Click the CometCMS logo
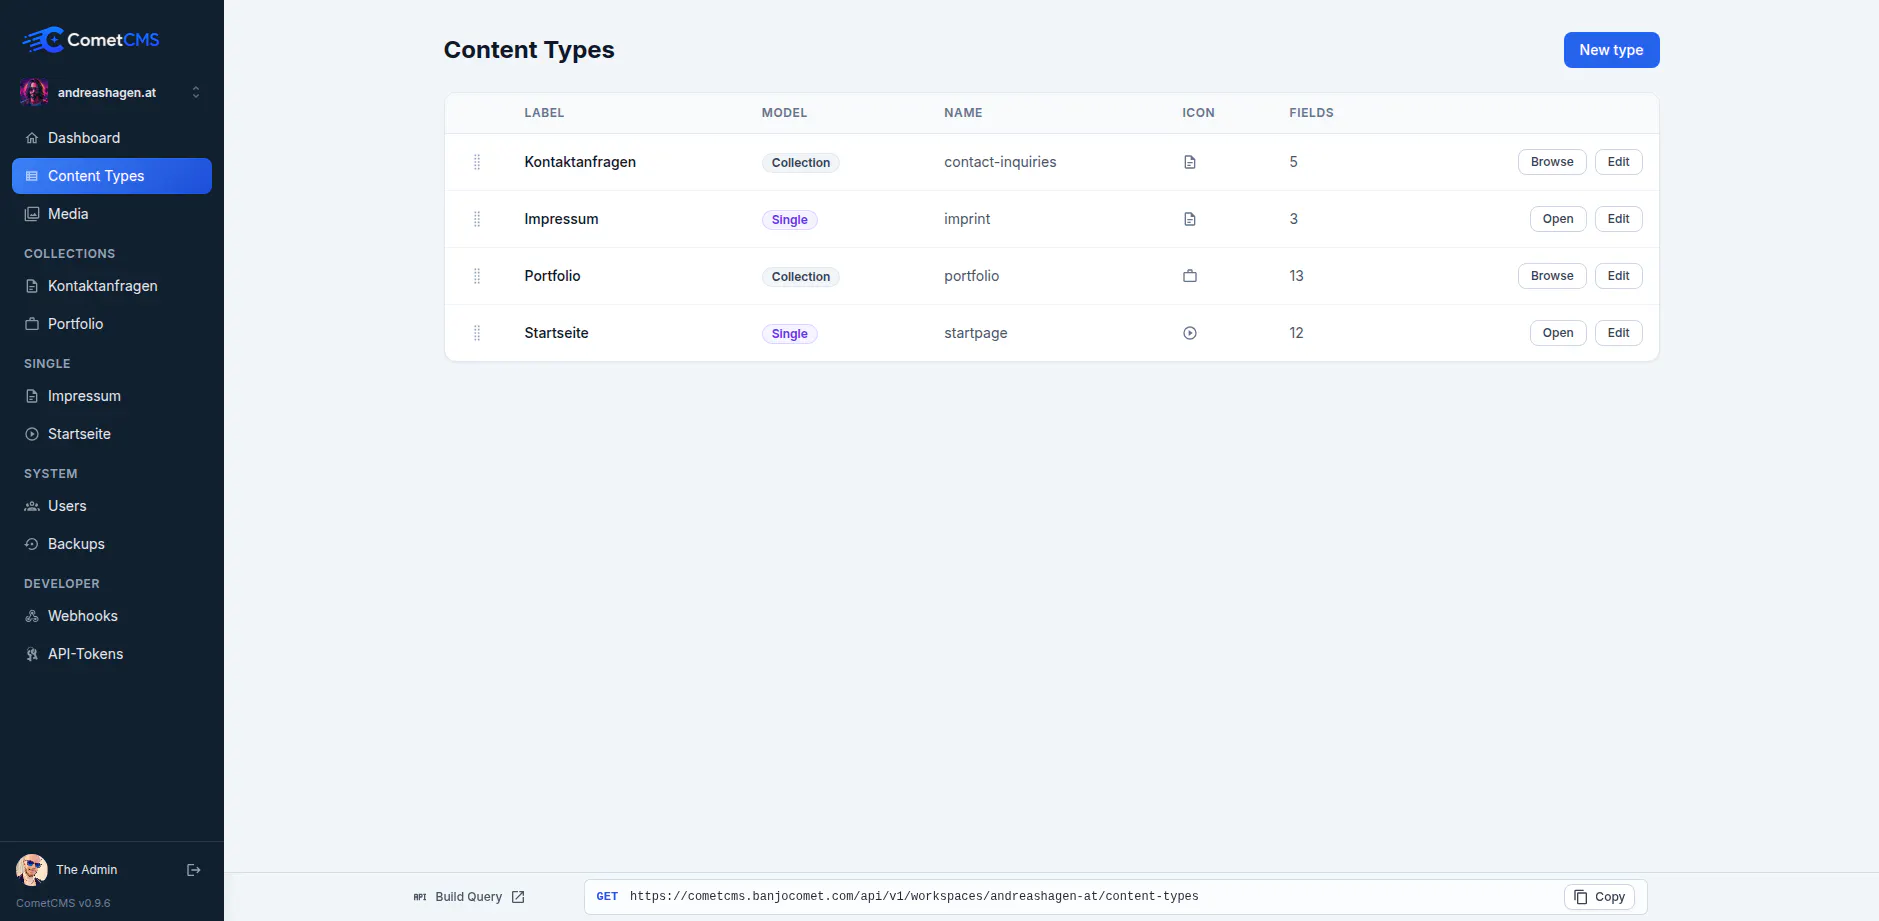 pos(91,40)
